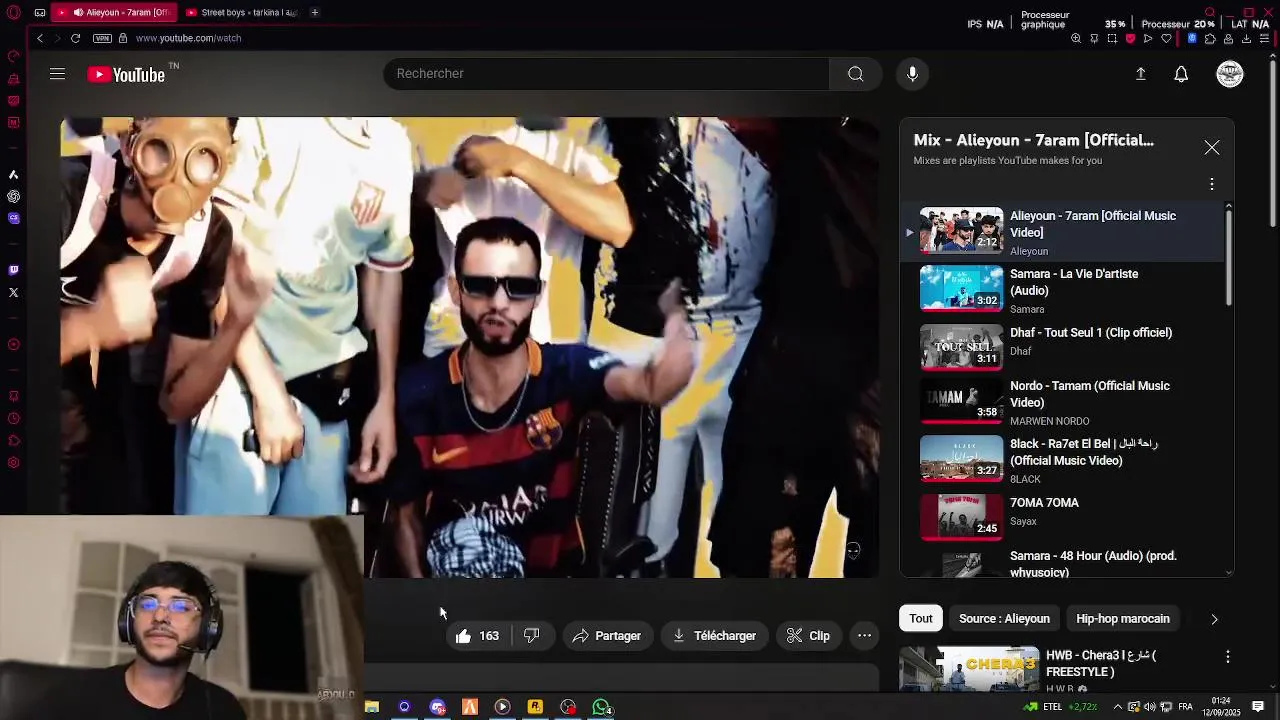The height and width of the screenshot is (720, 1280).
Task: Select 7OMA 7OMA playlist entry
Action: (x=1062, y=516)
